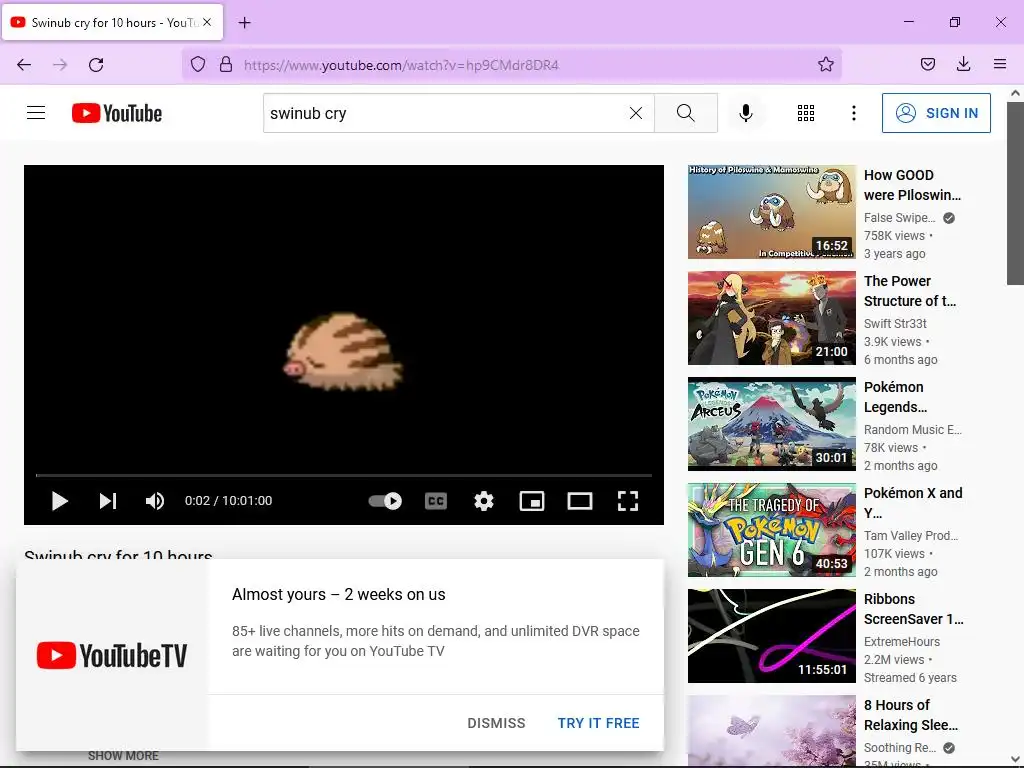Click the scrollbar up arrow
Image resolution: width=1024 pixels, height=768 pixels.
(1016, 93)
